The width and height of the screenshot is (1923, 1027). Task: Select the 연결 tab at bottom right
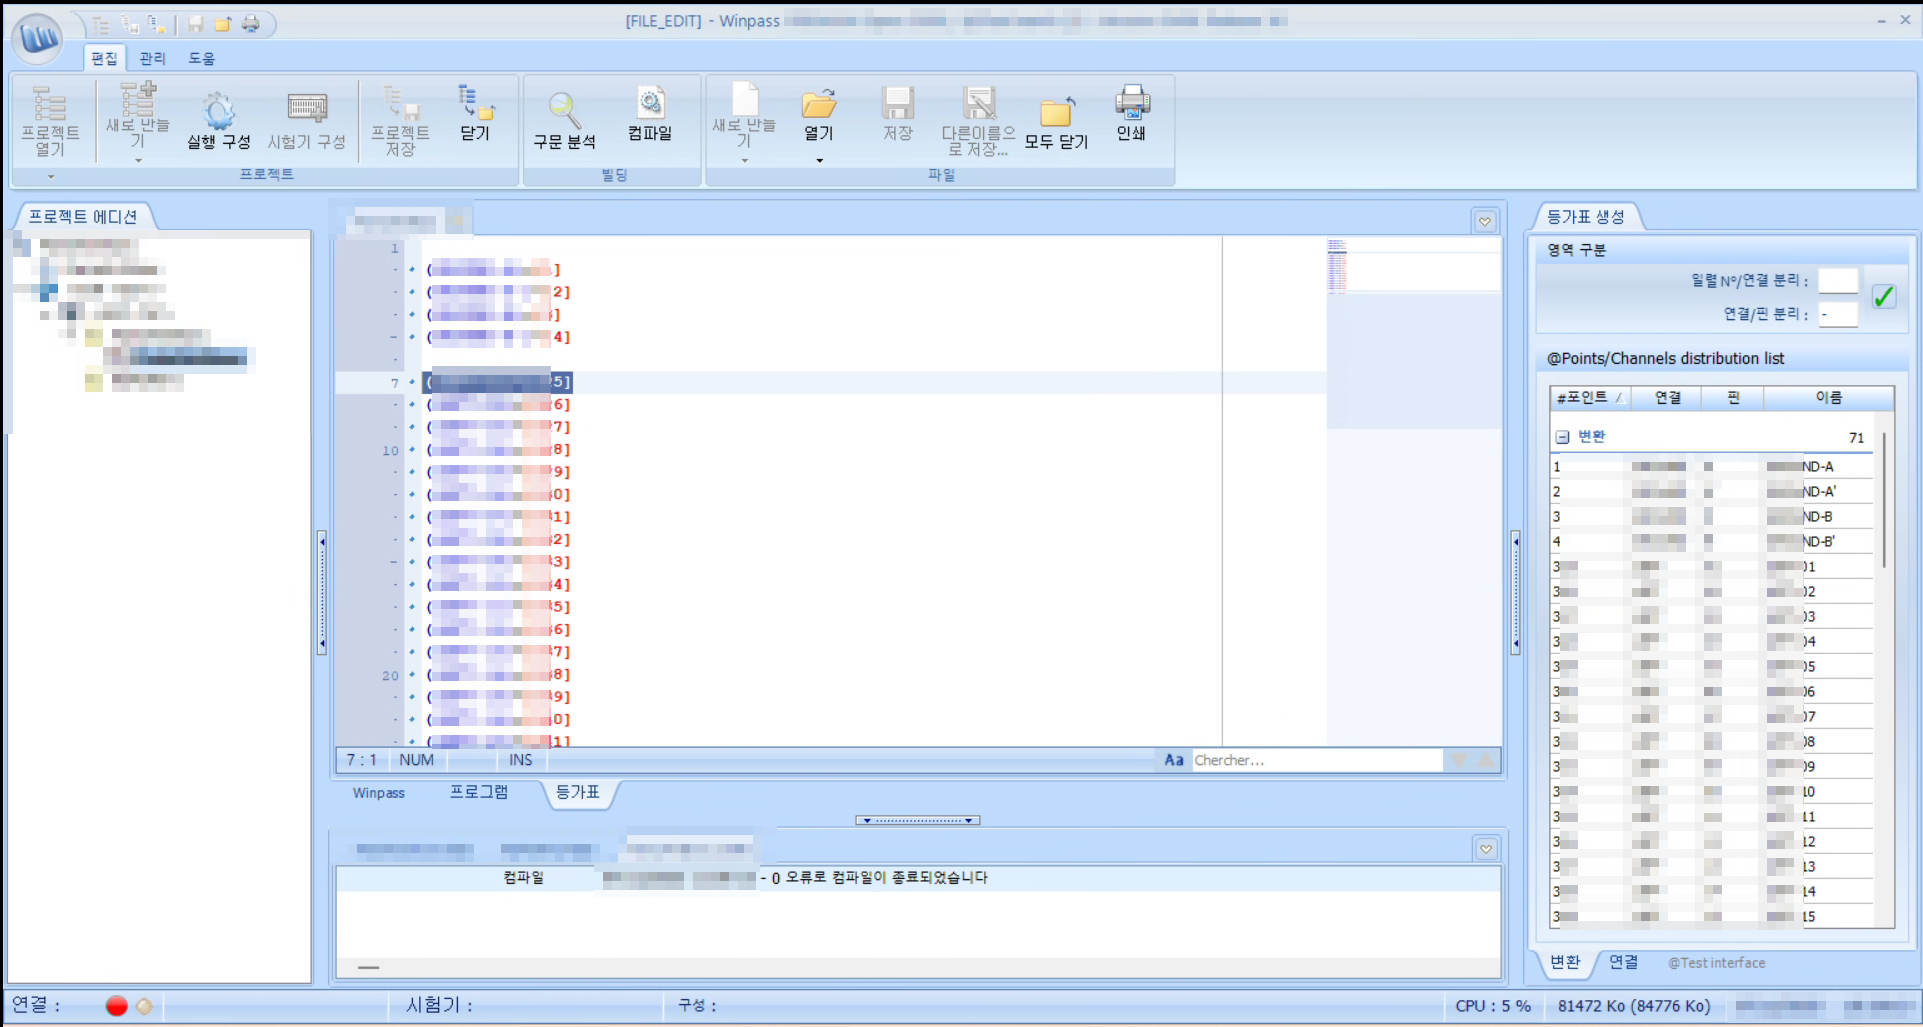pos(1623,962)
